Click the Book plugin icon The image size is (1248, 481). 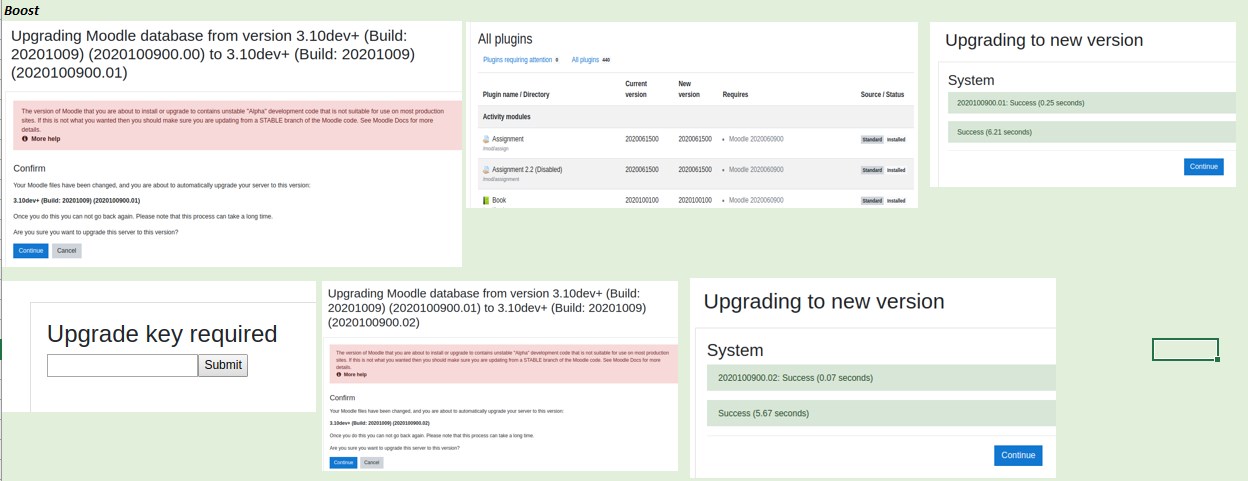pyautogui.click(x=487, y=201)
